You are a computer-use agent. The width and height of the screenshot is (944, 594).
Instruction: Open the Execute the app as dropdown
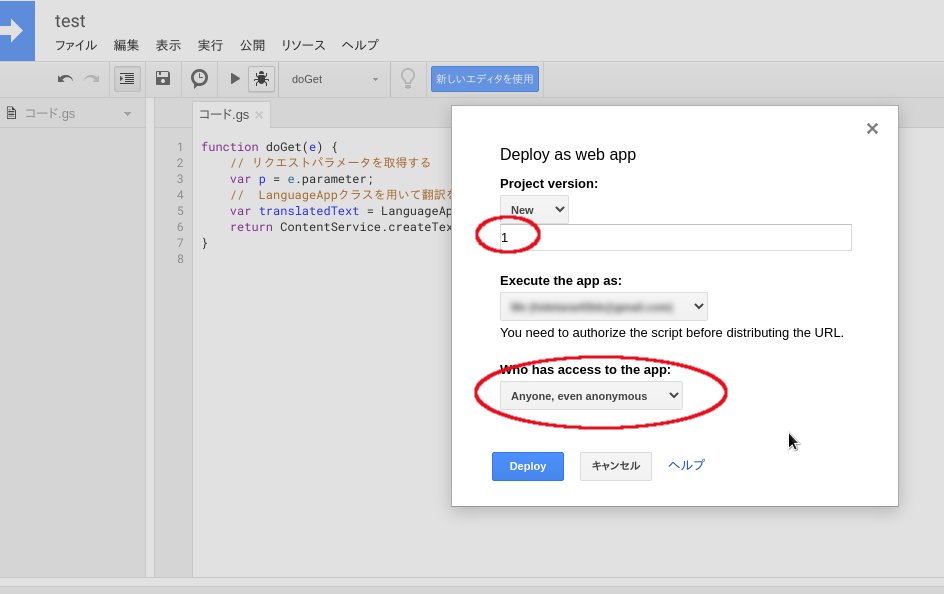click(x=604, y=306)
